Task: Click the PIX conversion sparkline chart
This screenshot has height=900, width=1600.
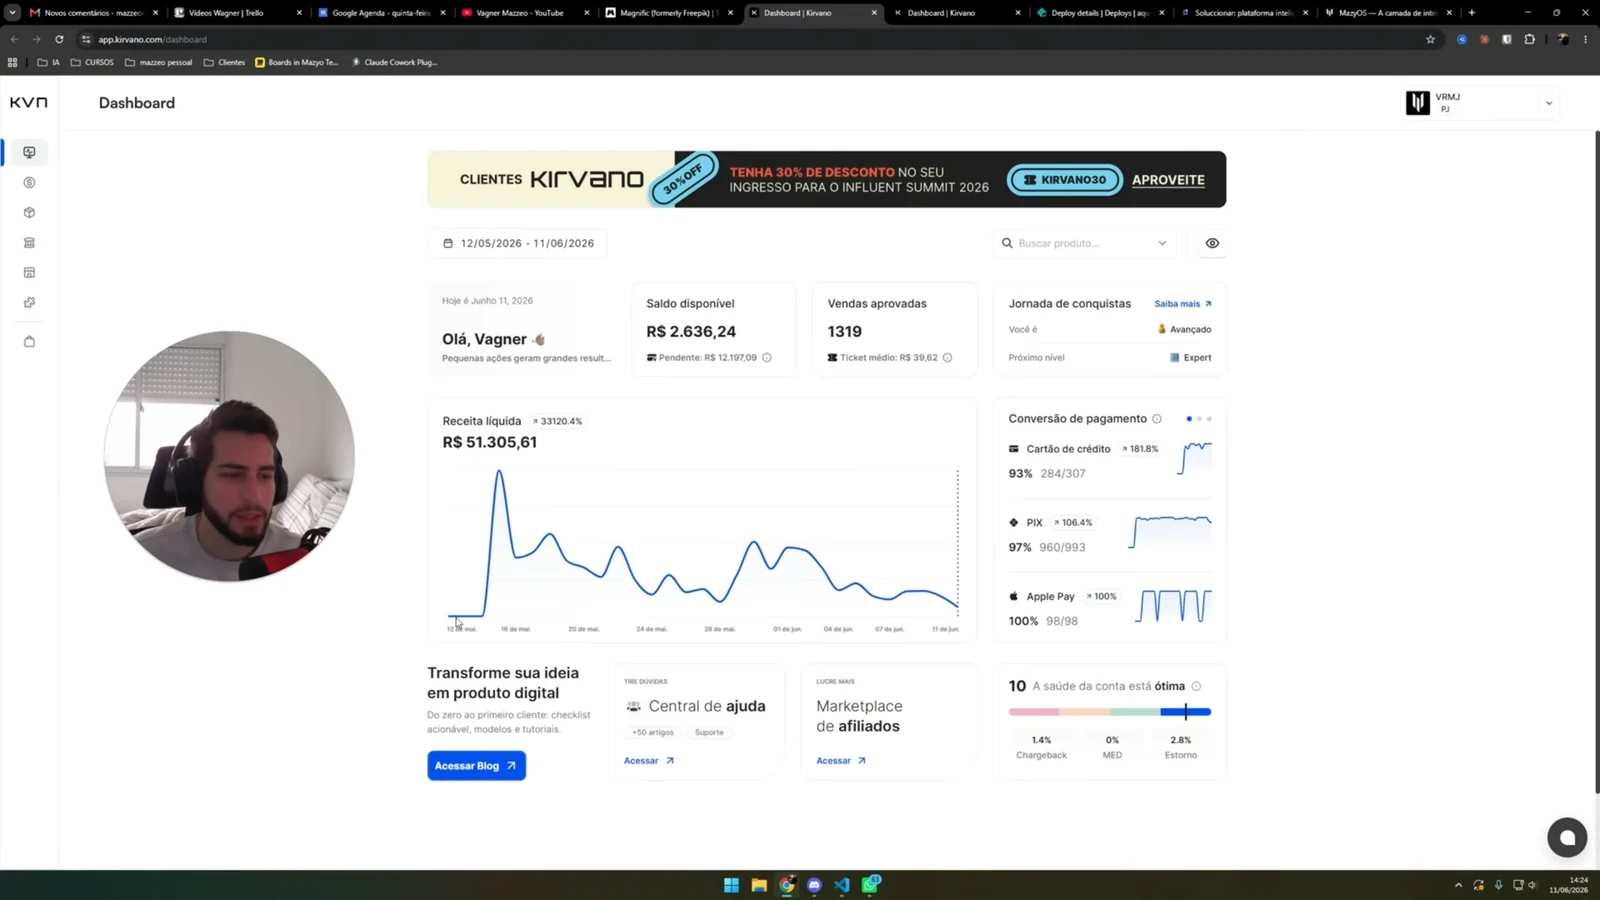Action: 1170,532
